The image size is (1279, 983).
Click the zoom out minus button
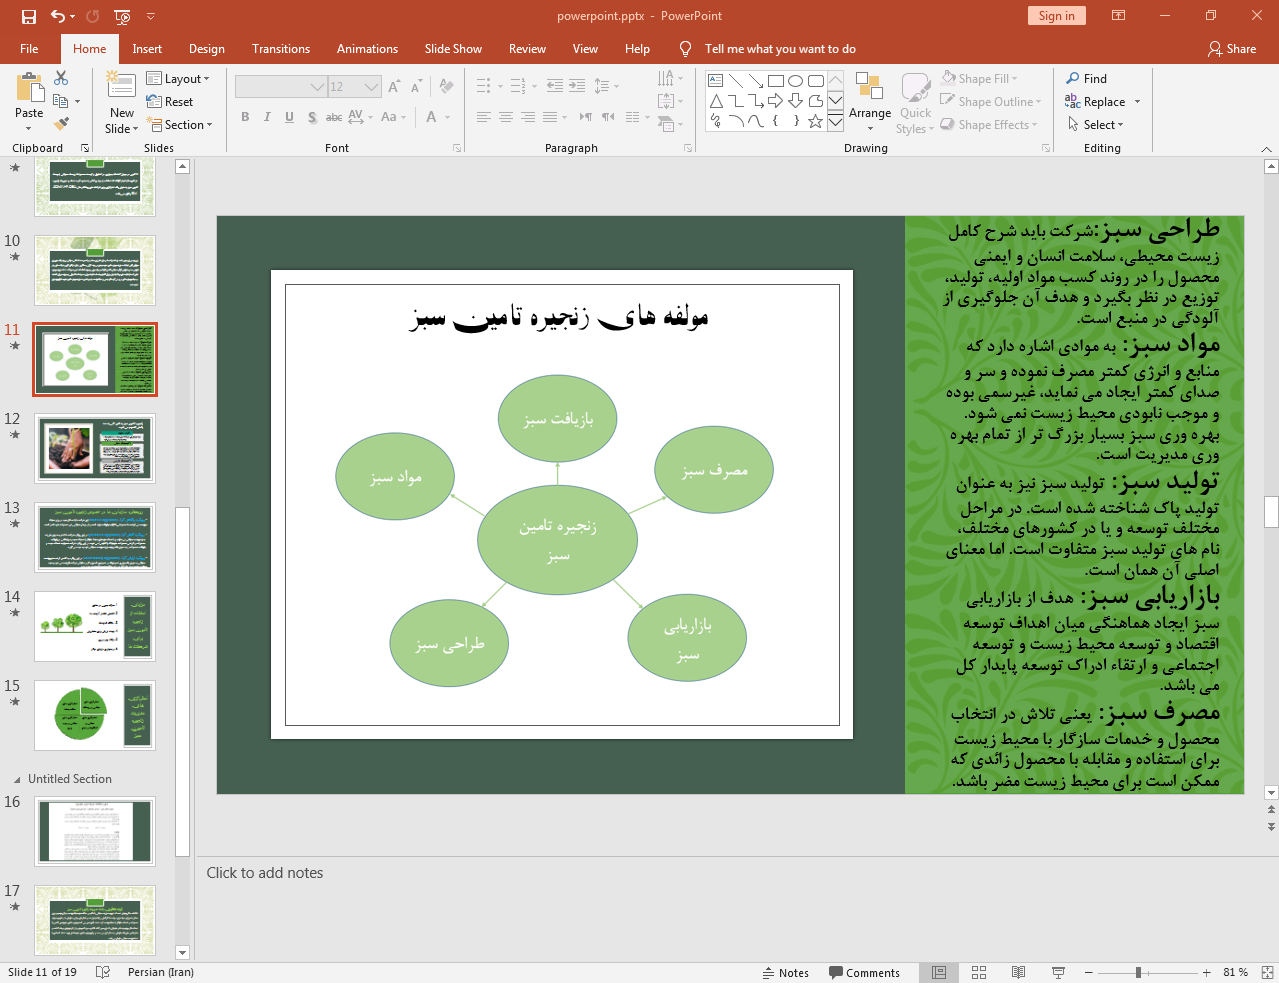tap(1089, 972)
